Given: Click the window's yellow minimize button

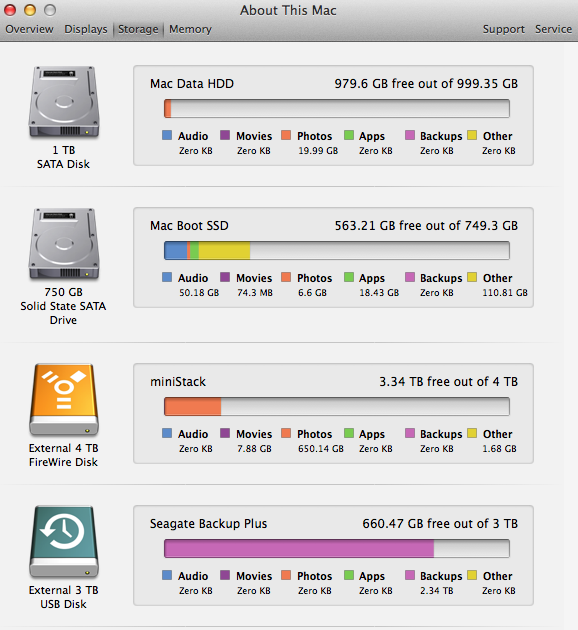Looking at the screenshot, I should (x=30, y=10).
